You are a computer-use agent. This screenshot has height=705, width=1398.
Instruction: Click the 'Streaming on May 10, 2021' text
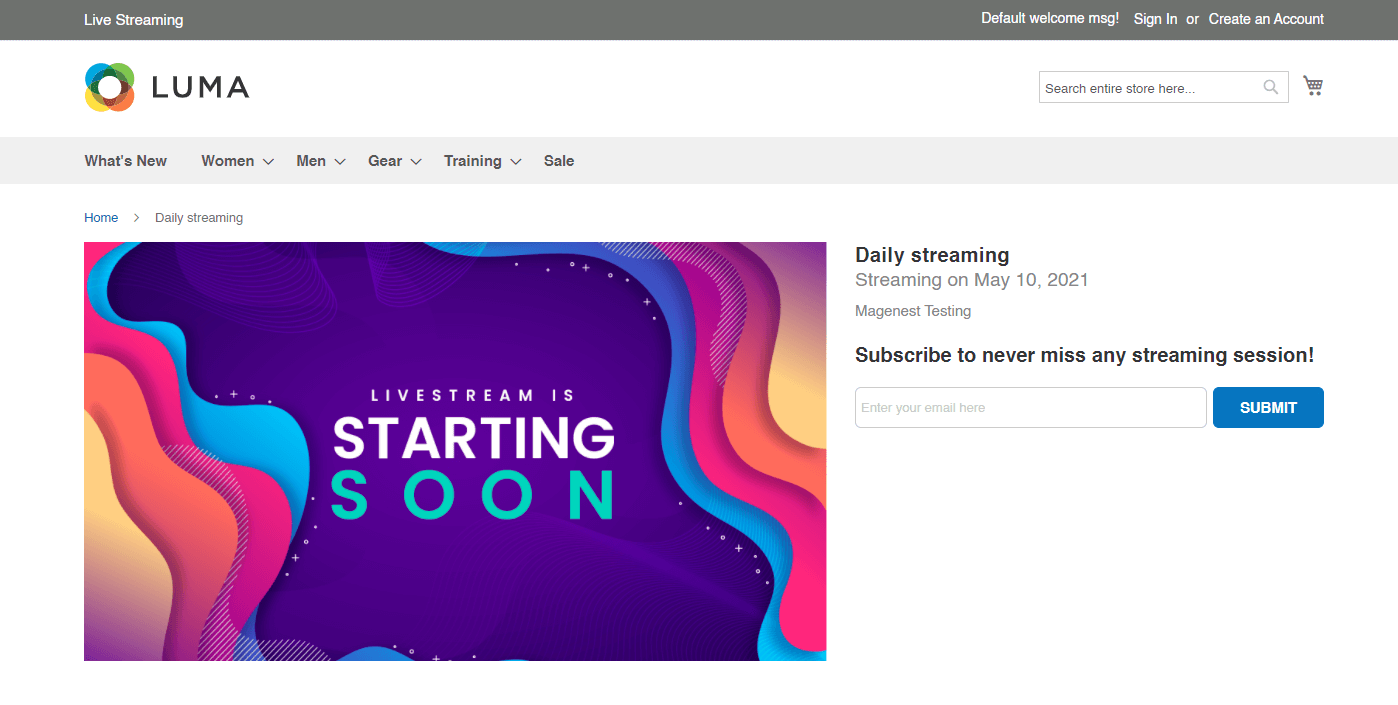point(972,280)
